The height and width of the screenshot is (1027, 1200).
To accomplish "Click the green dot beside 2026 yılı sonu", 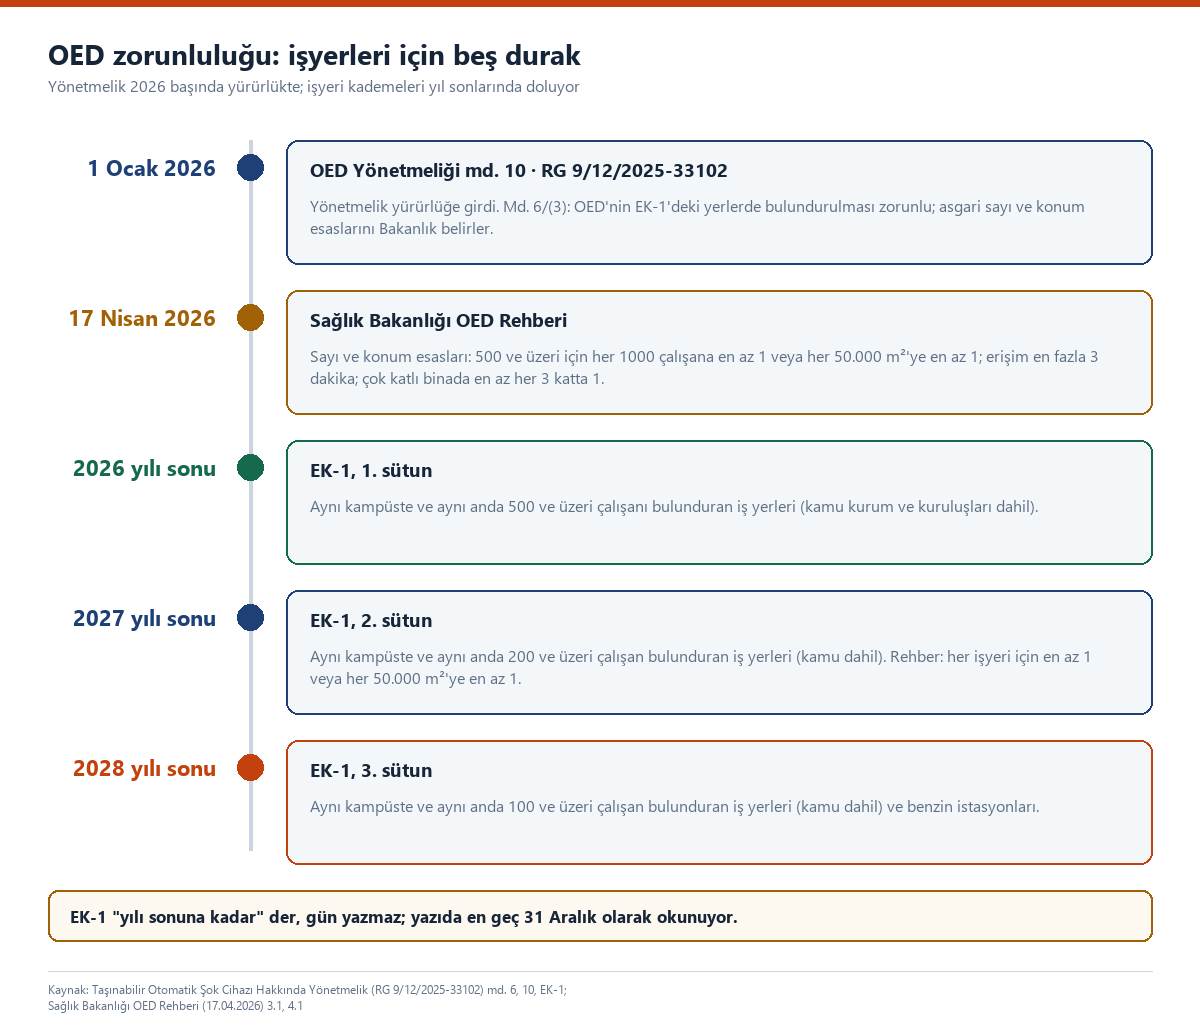I will [250, 468].
